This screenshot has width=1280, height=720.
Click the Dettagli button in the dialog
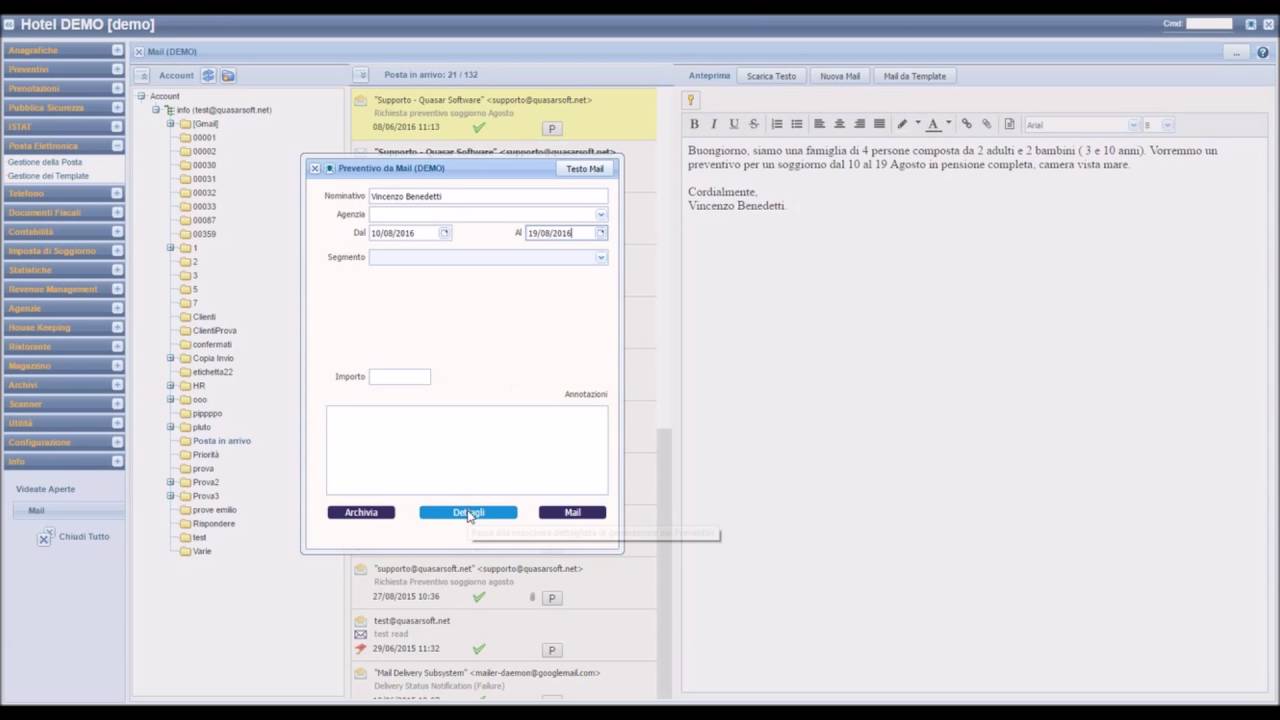[468, 512]
